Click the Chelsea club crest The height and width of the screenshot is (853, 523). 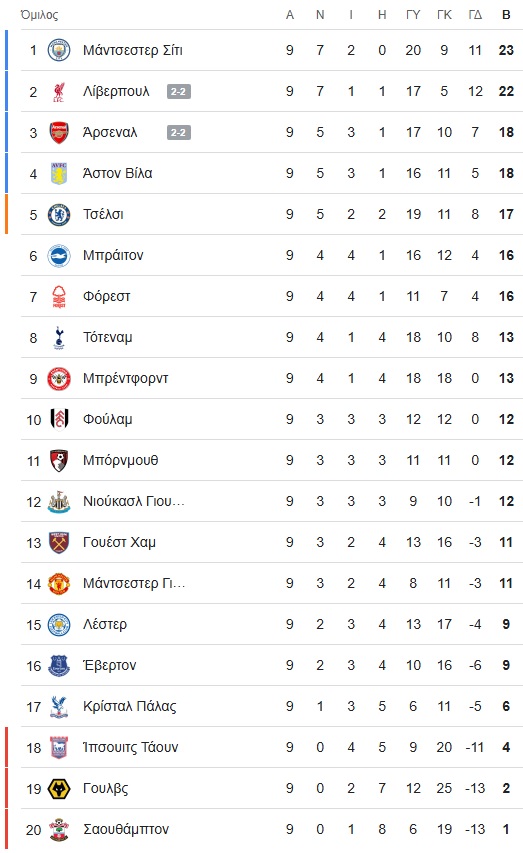[59, 214]
